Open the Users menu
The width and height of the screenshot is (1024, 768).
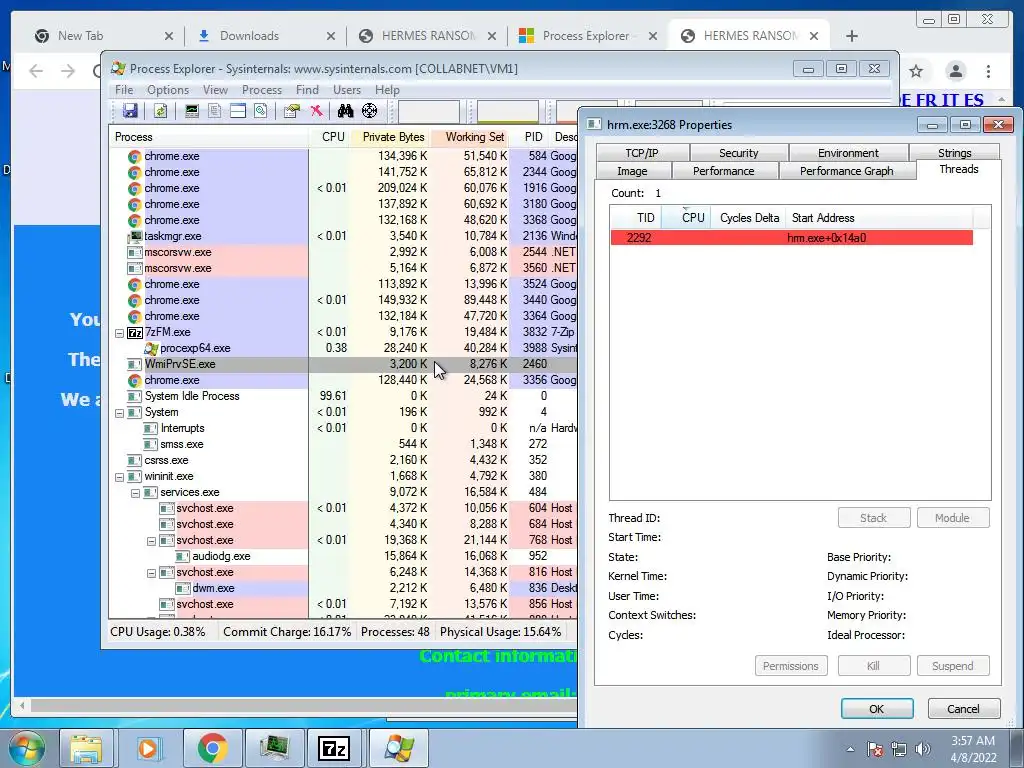pos(347,90)
